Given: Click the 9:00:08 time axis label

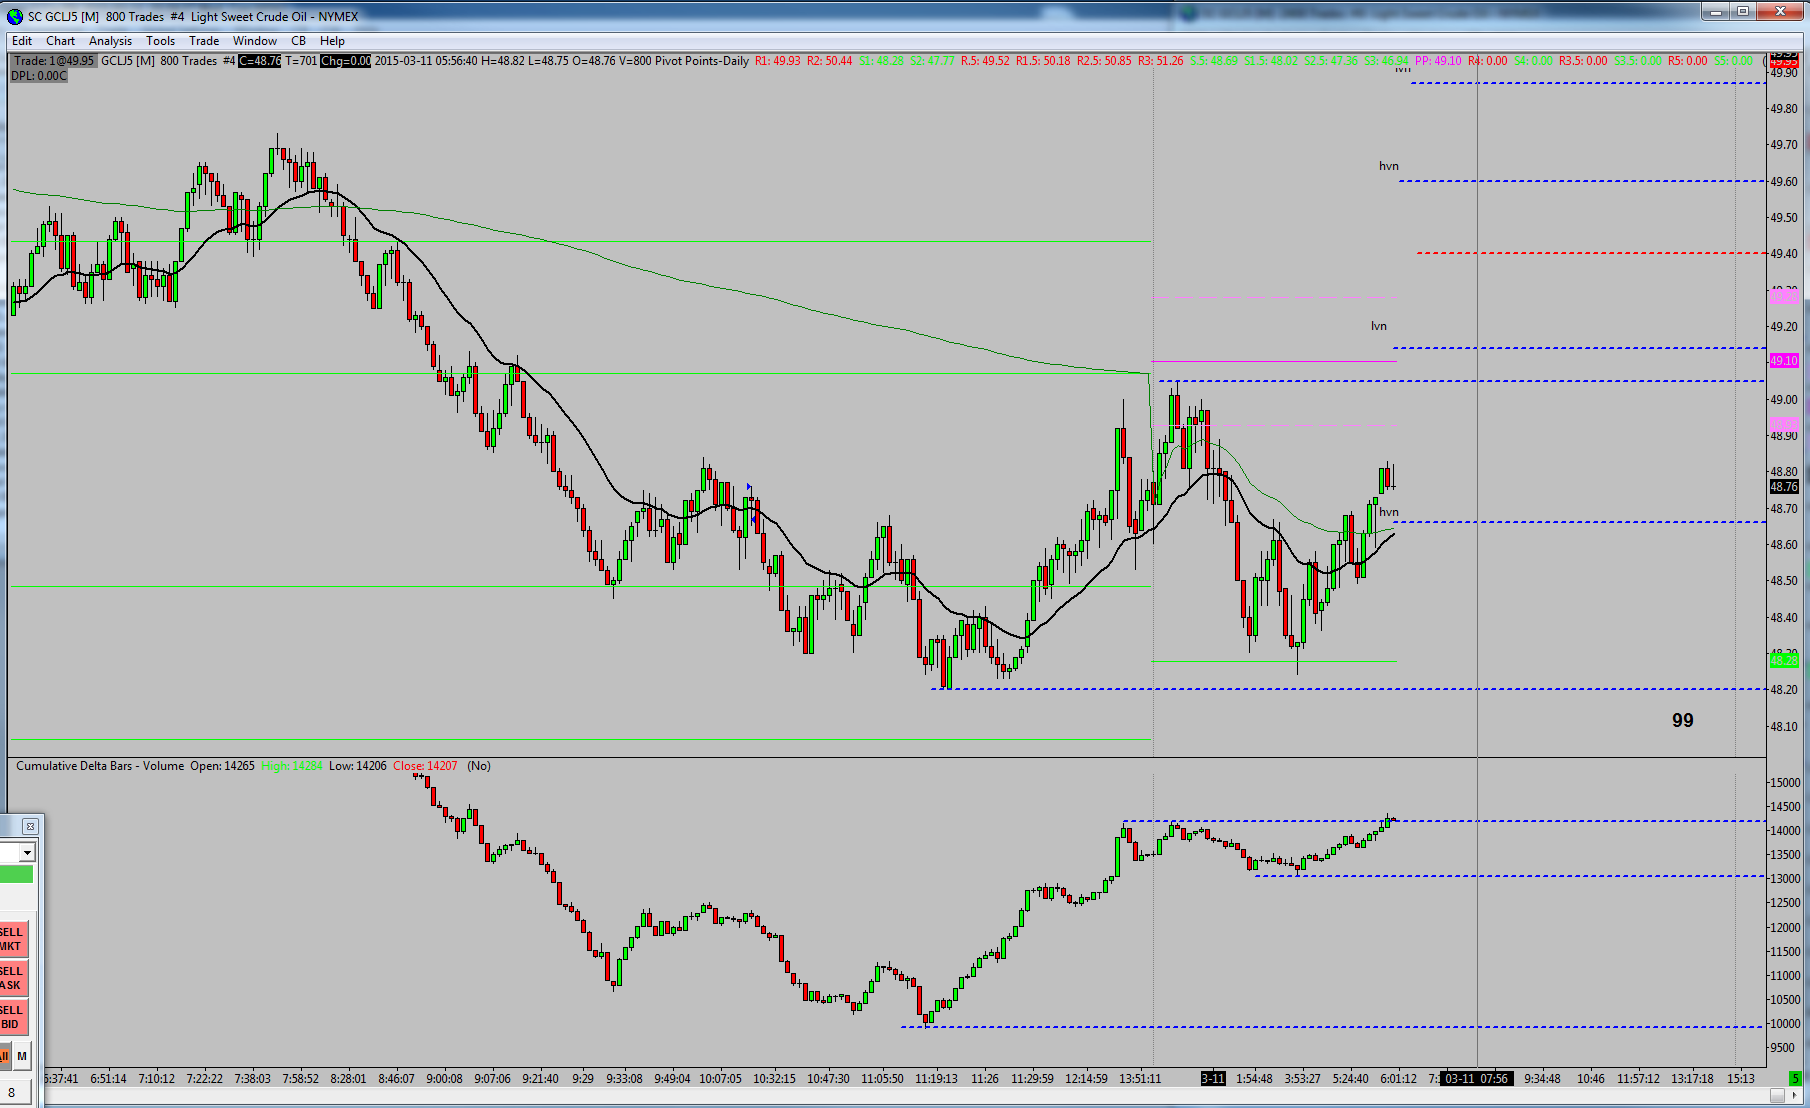Looking at the screenshot, I should point(444,1079).
